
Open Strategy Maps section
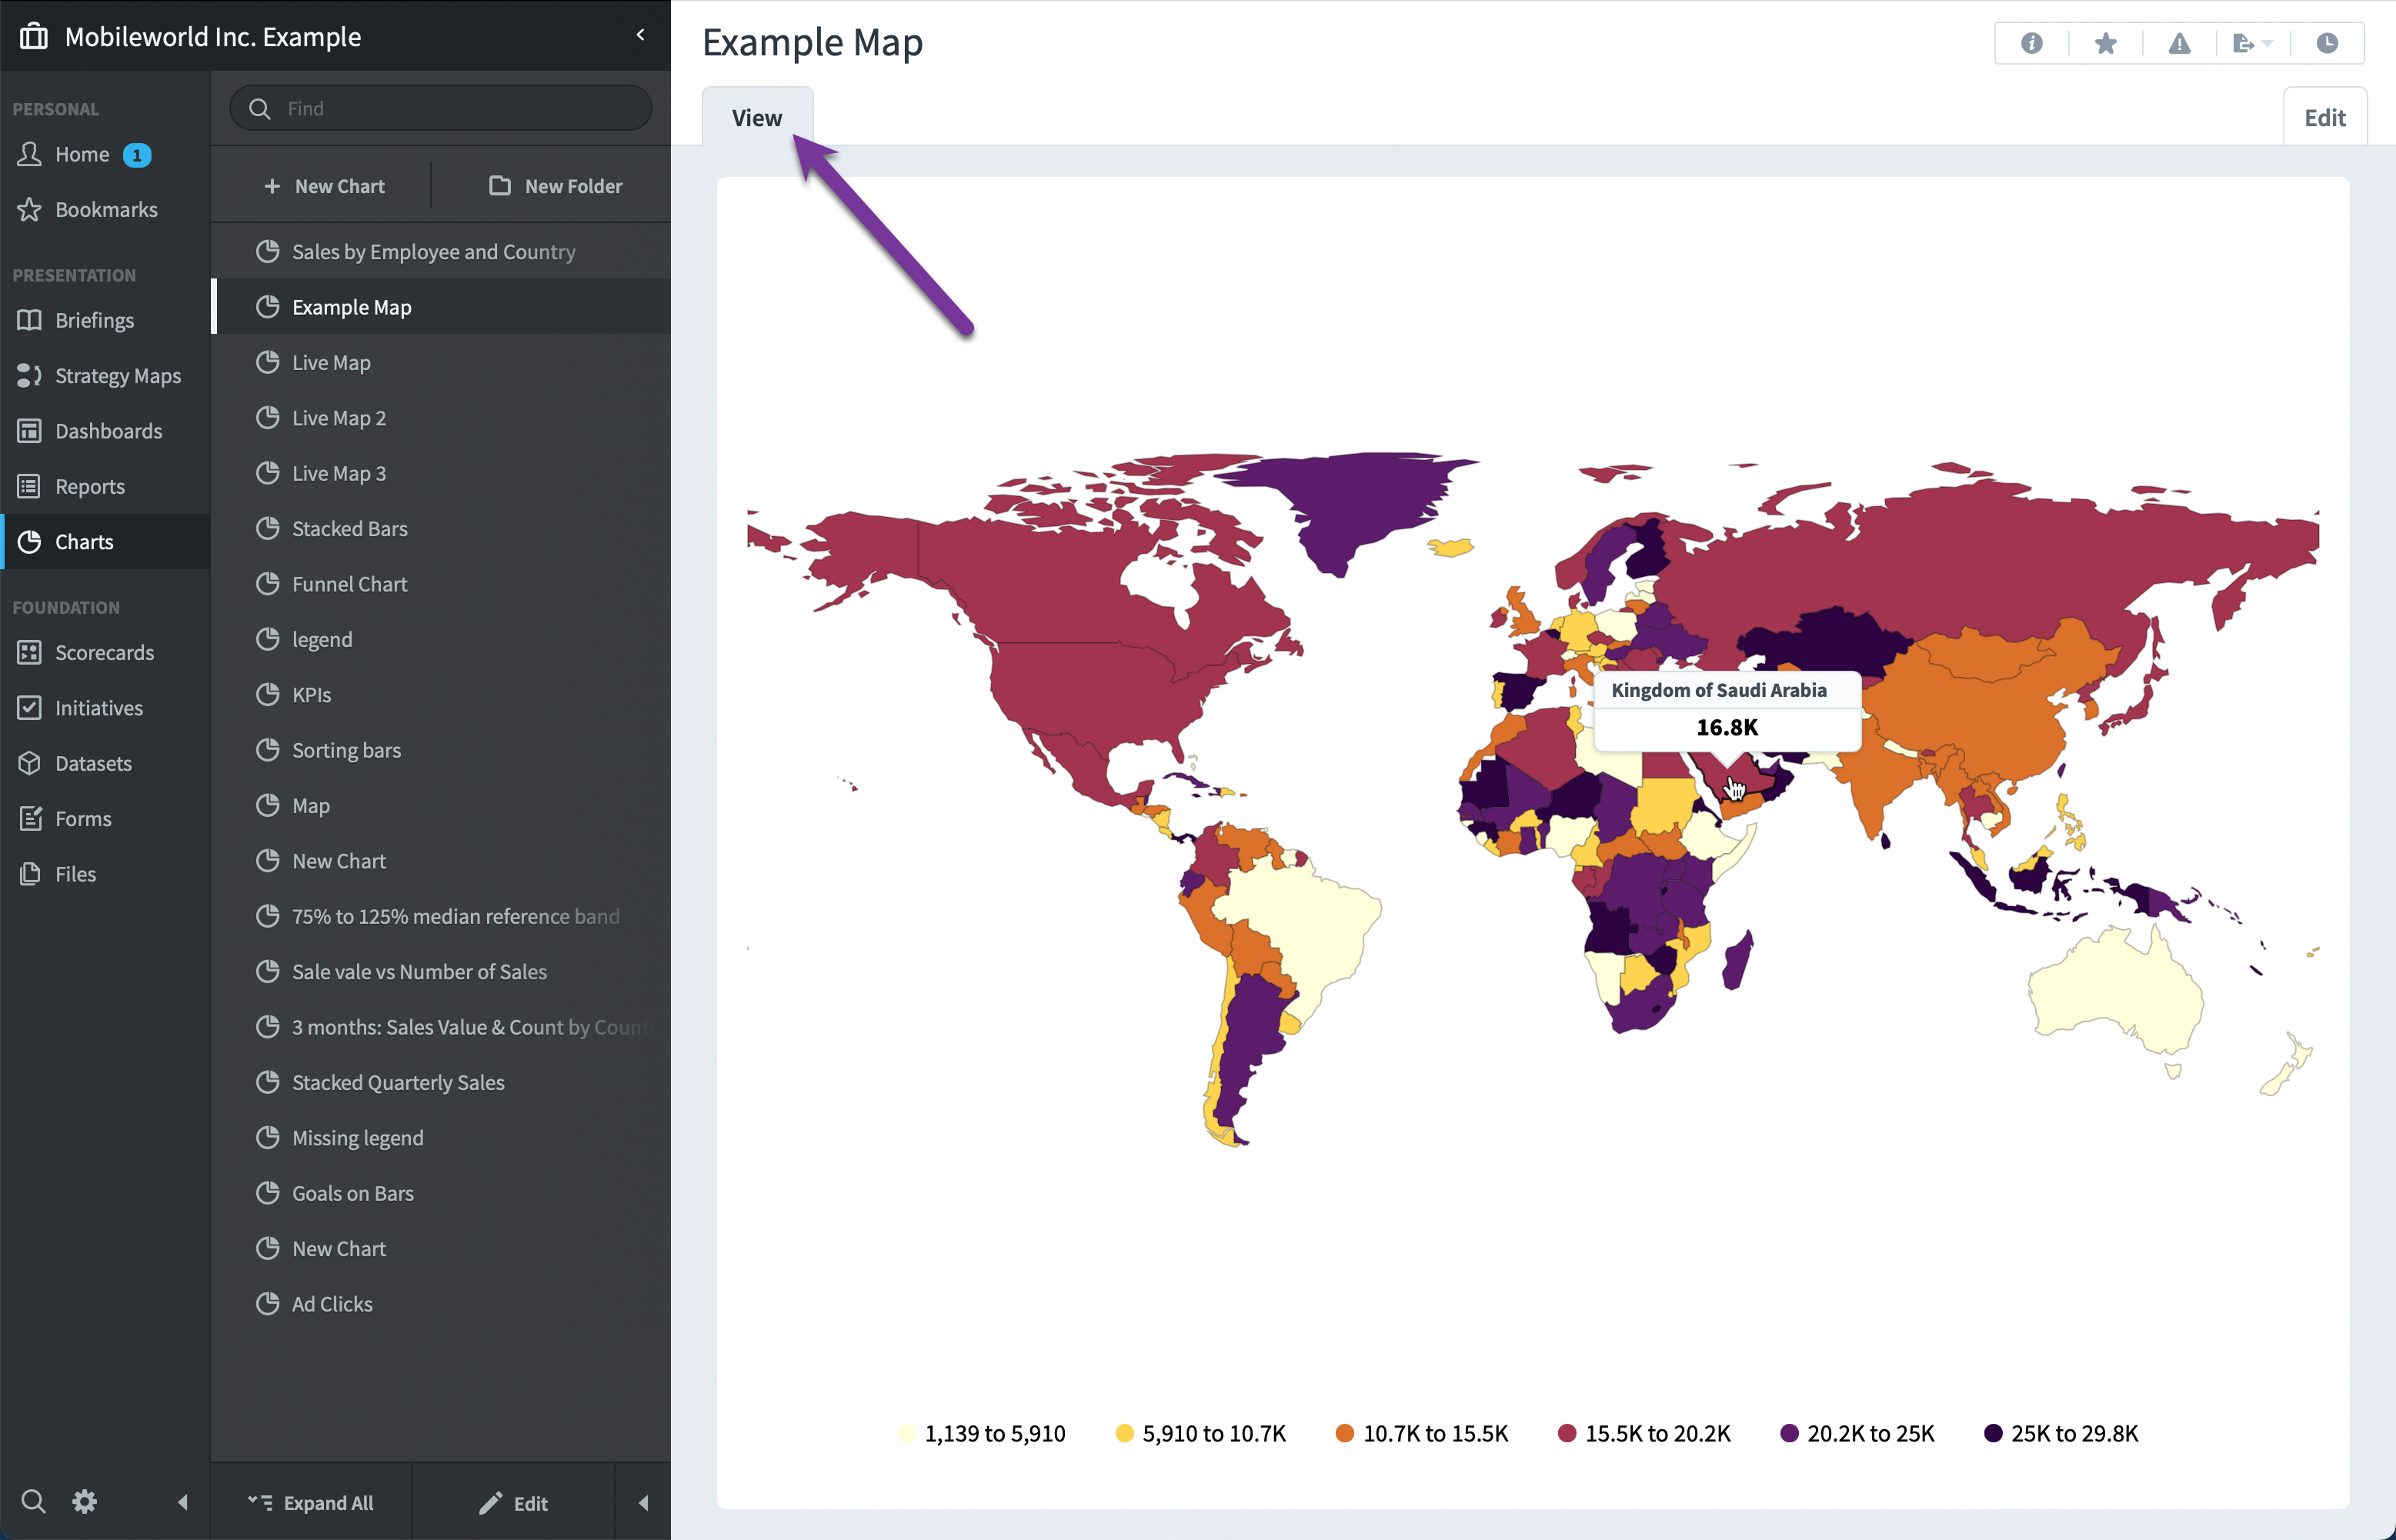tap(105, 375)
